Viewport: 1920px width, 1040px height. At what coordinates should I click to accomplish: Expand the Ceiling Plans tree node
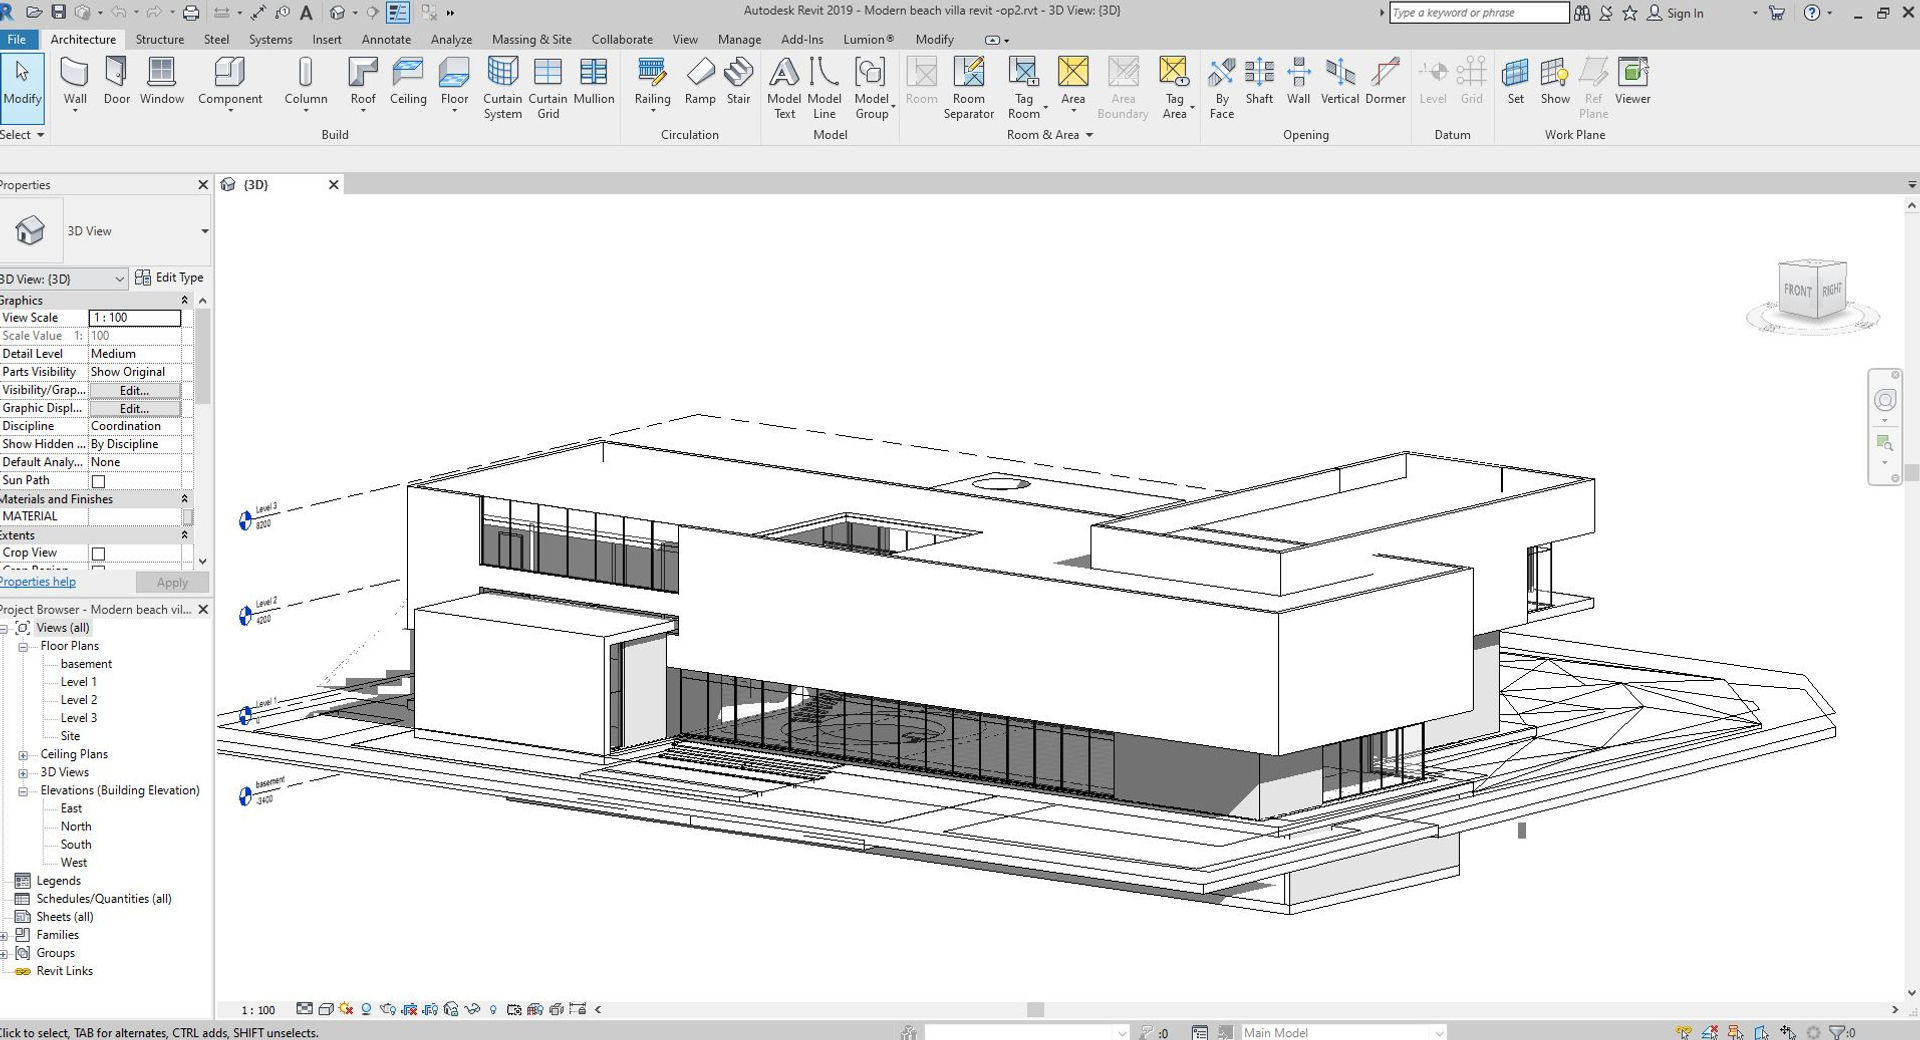23,755
